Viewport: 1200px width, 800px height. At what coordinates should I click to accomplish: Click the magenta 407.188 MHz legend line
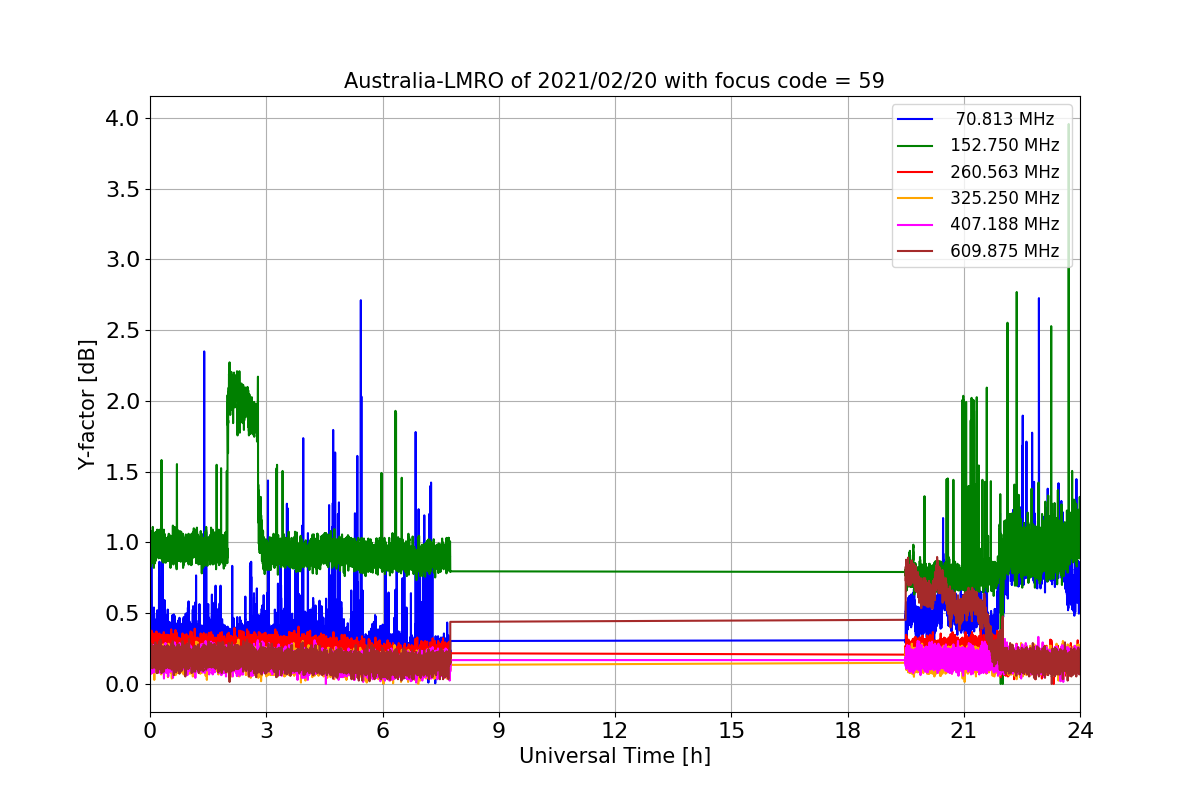(915, 225)
